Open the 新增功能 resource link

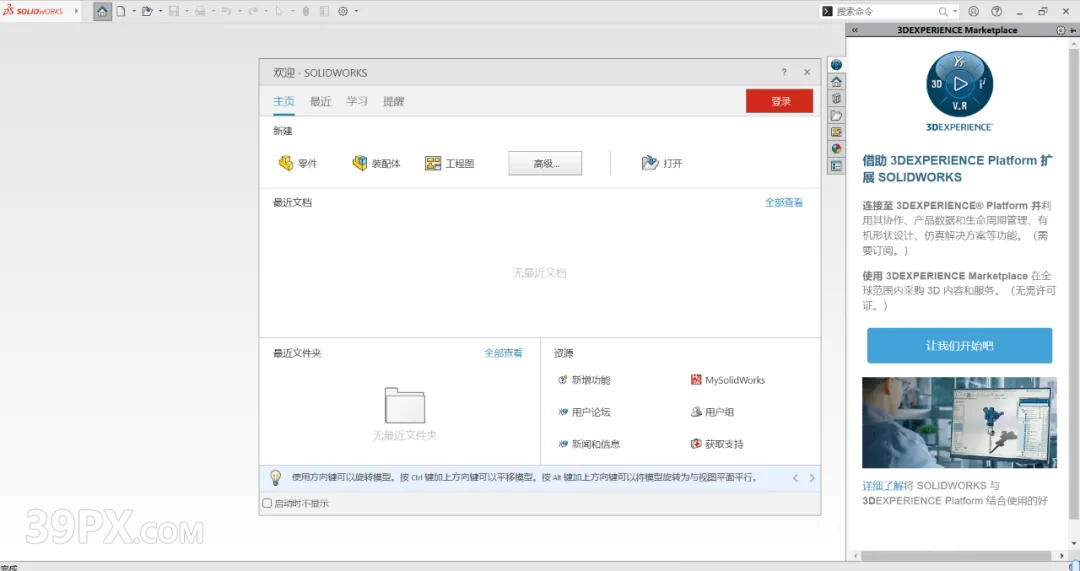click(584, 380)
